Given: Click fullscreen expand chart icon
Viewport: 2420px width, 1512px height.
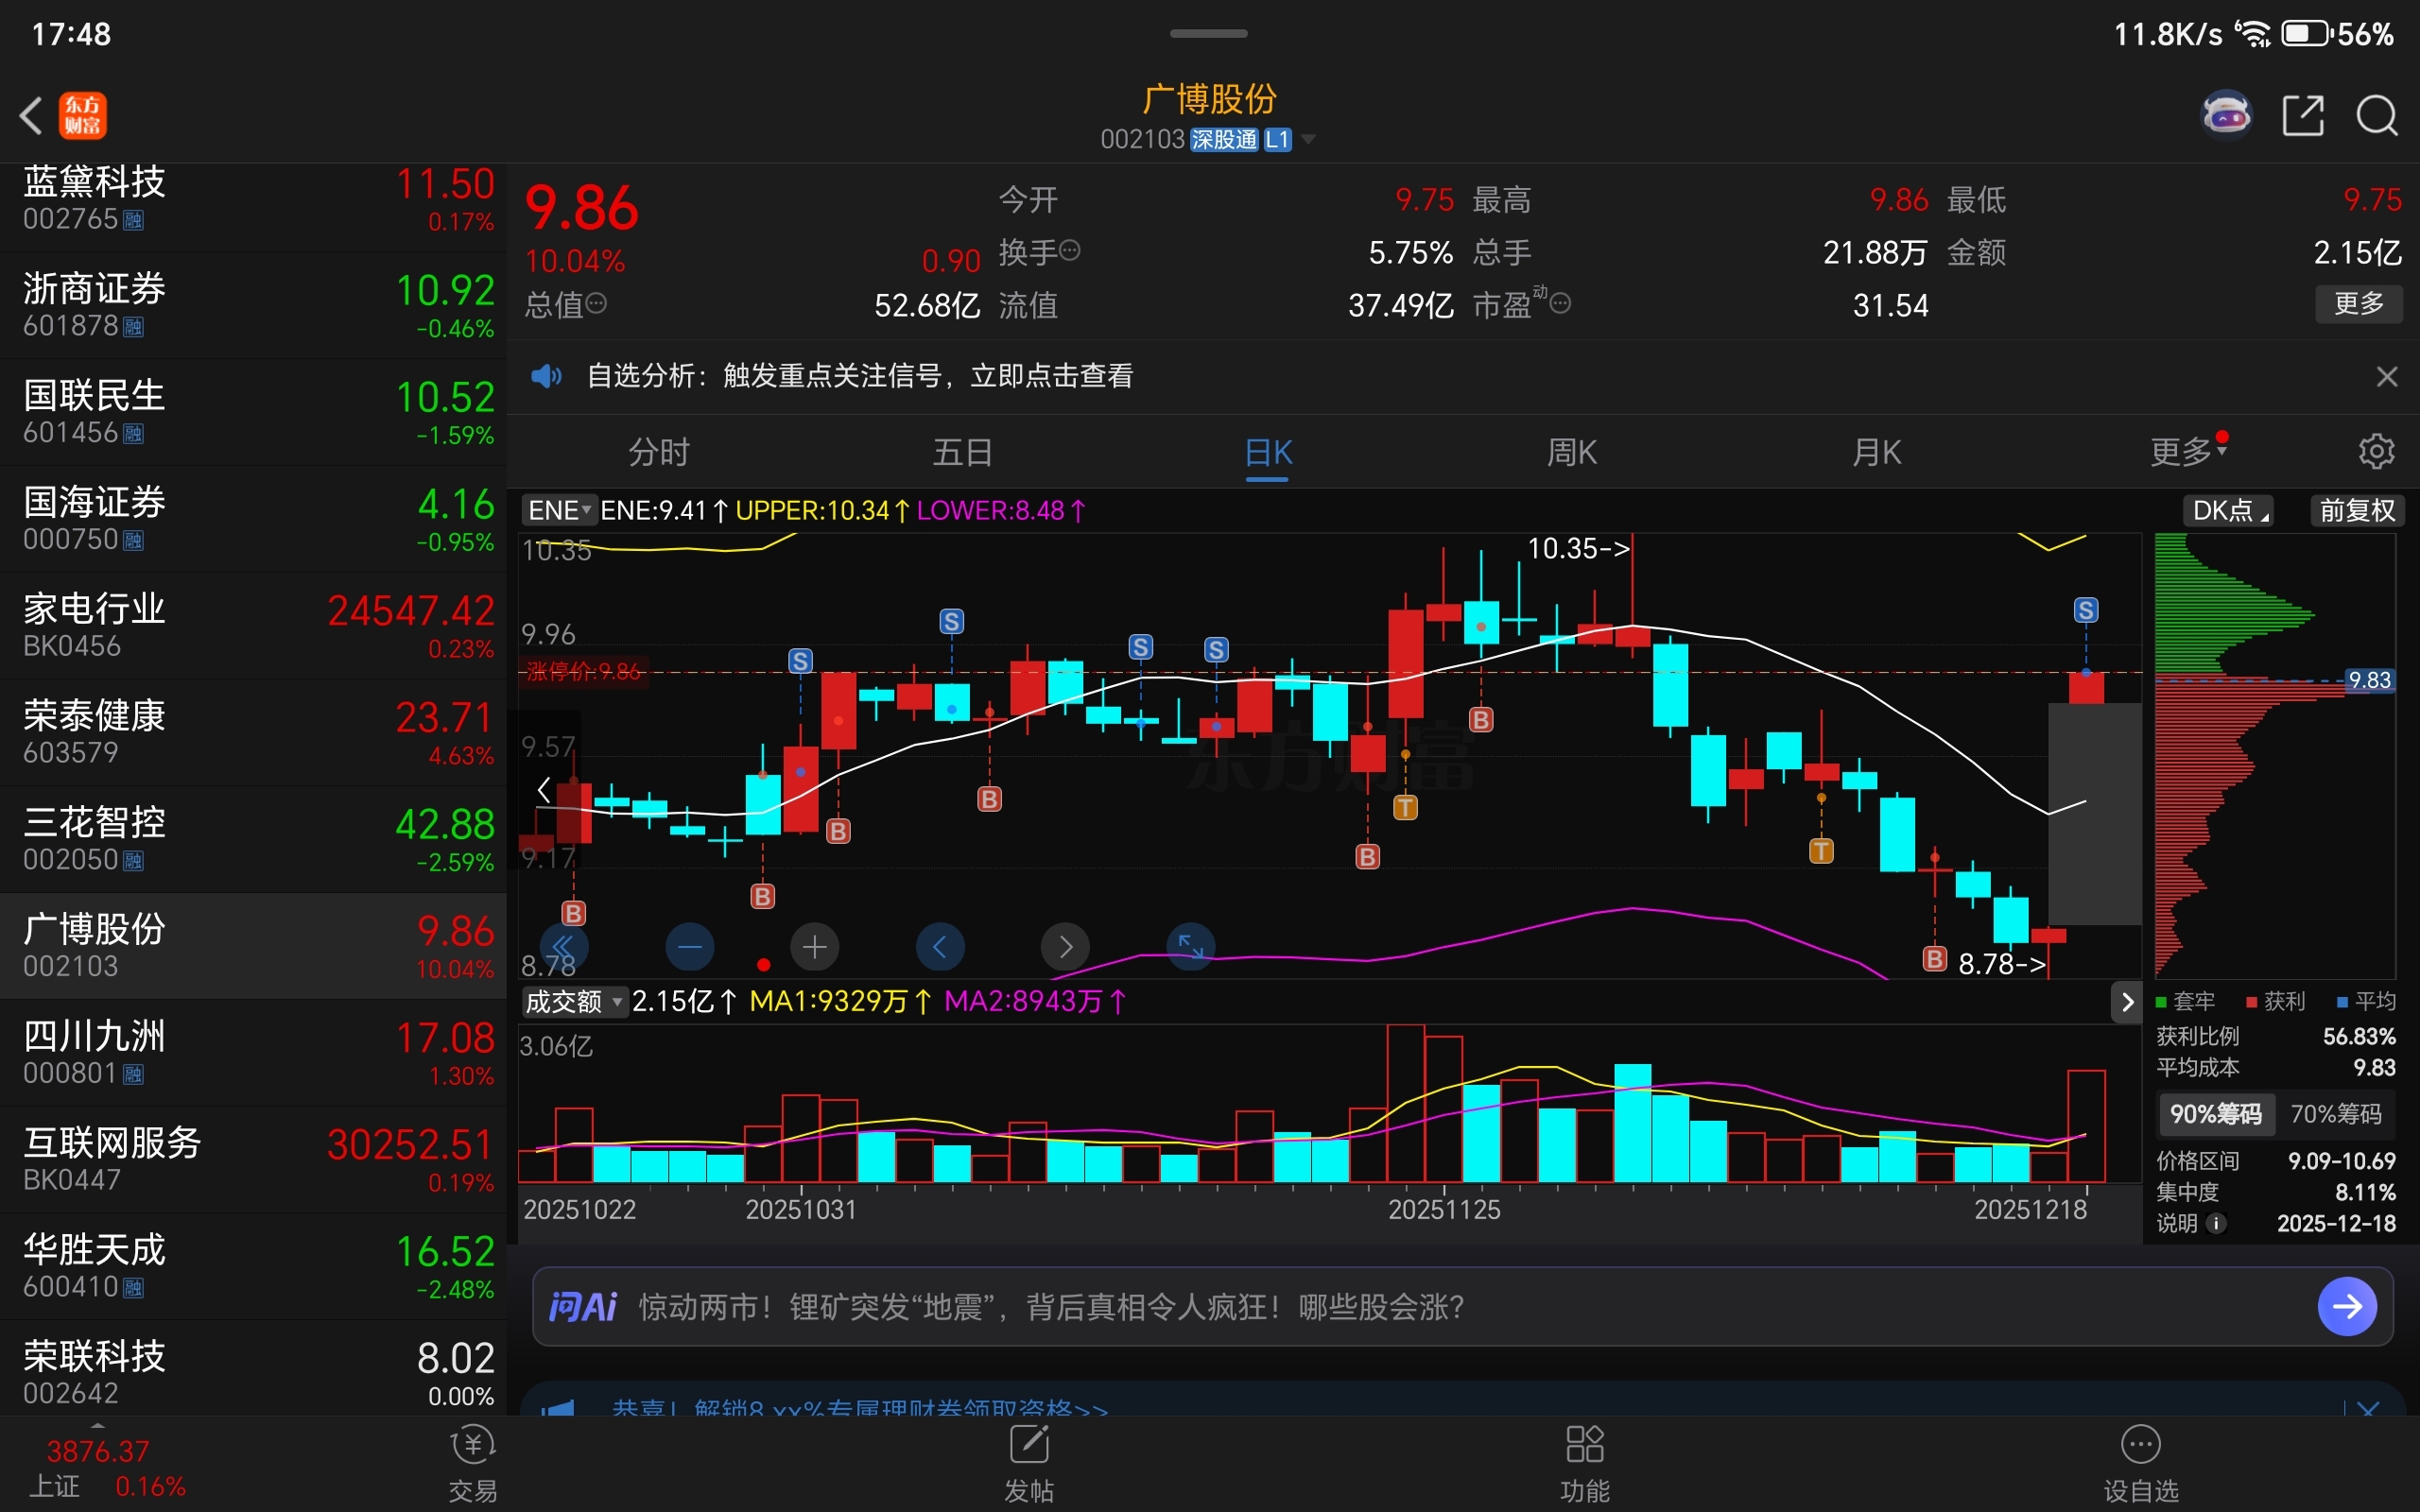Looking at the screenshot, I should point(1191,946).
